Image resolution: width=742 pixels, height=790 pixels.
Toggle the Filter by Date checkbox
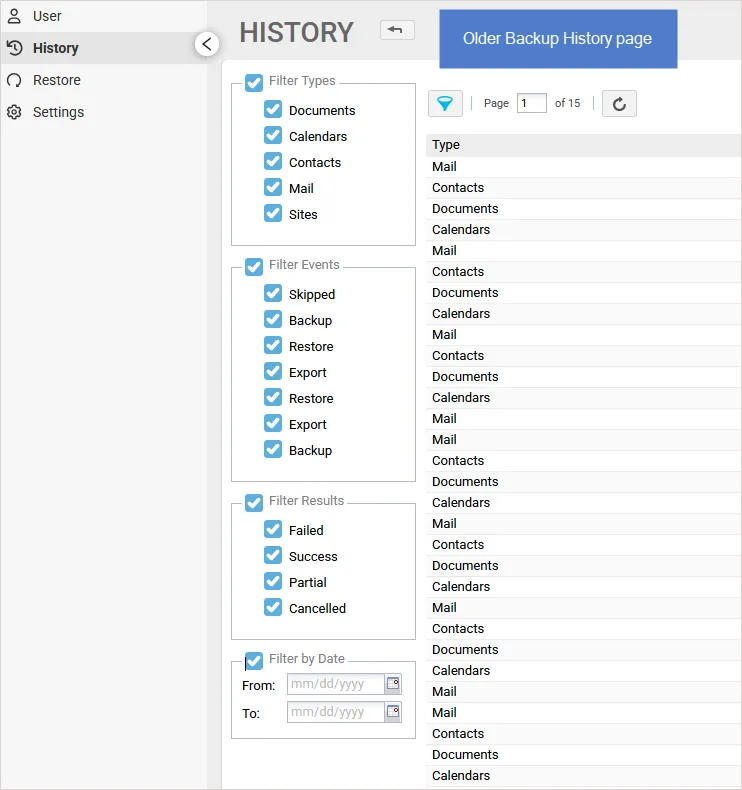coord(254,660)
